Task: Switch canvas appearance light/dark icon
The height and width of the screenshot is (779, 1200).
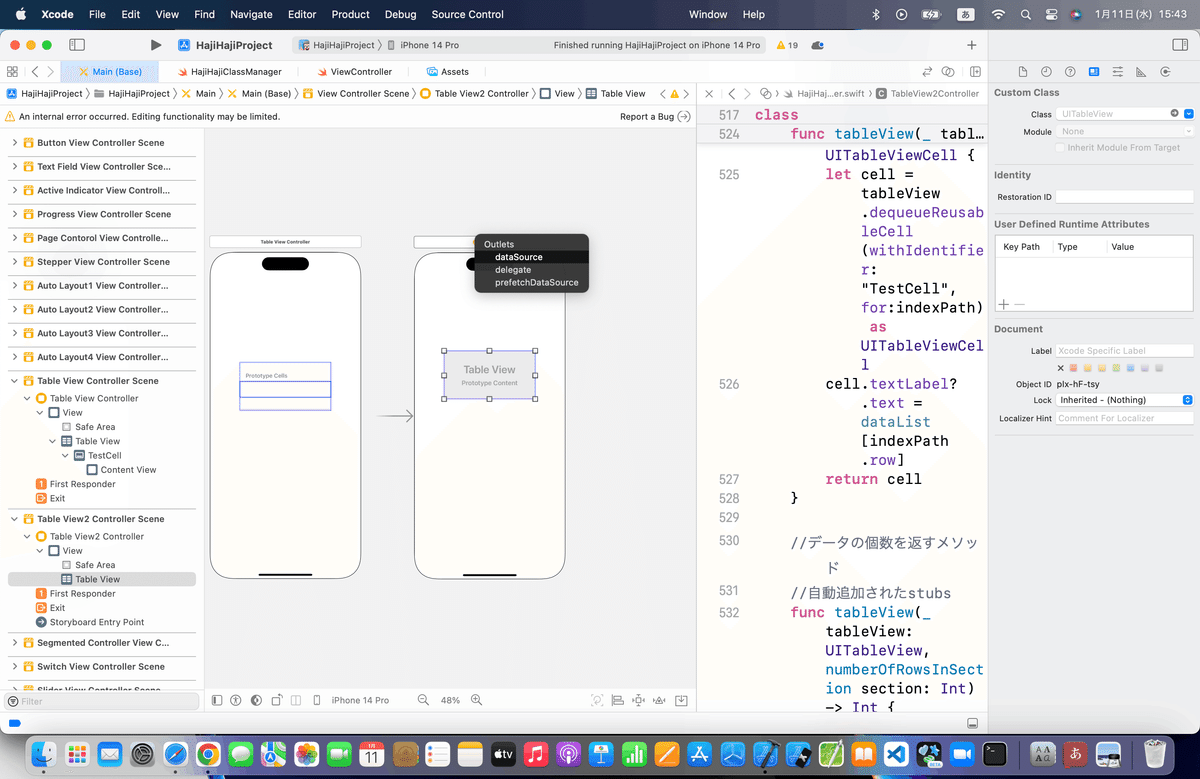Action: click(x=256, y=701)
